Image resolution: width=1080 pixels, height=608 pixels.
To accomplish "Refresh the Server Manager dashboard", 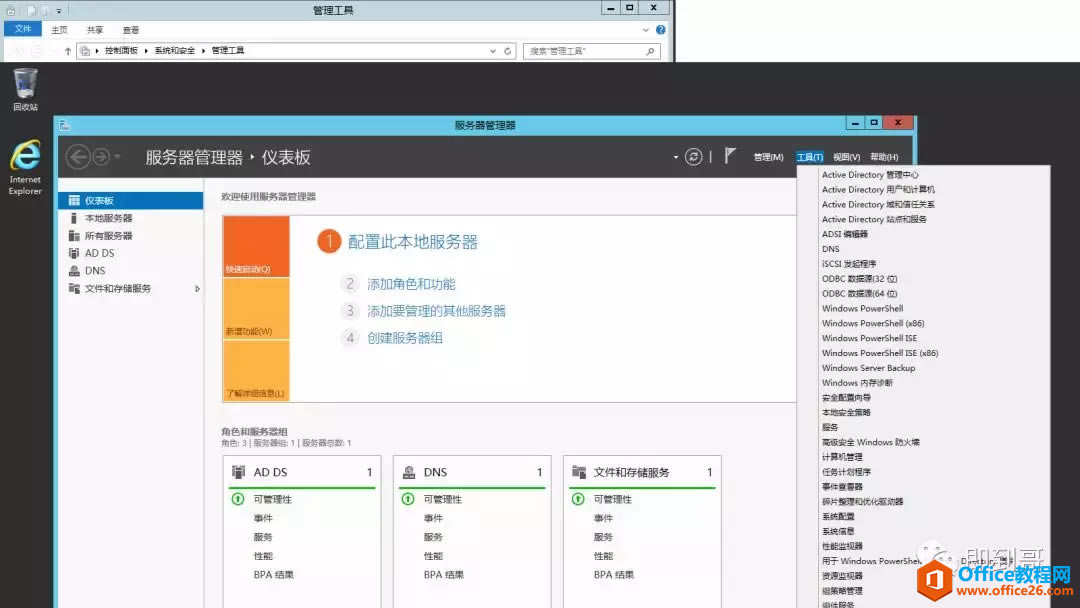I will coord(693,157).
